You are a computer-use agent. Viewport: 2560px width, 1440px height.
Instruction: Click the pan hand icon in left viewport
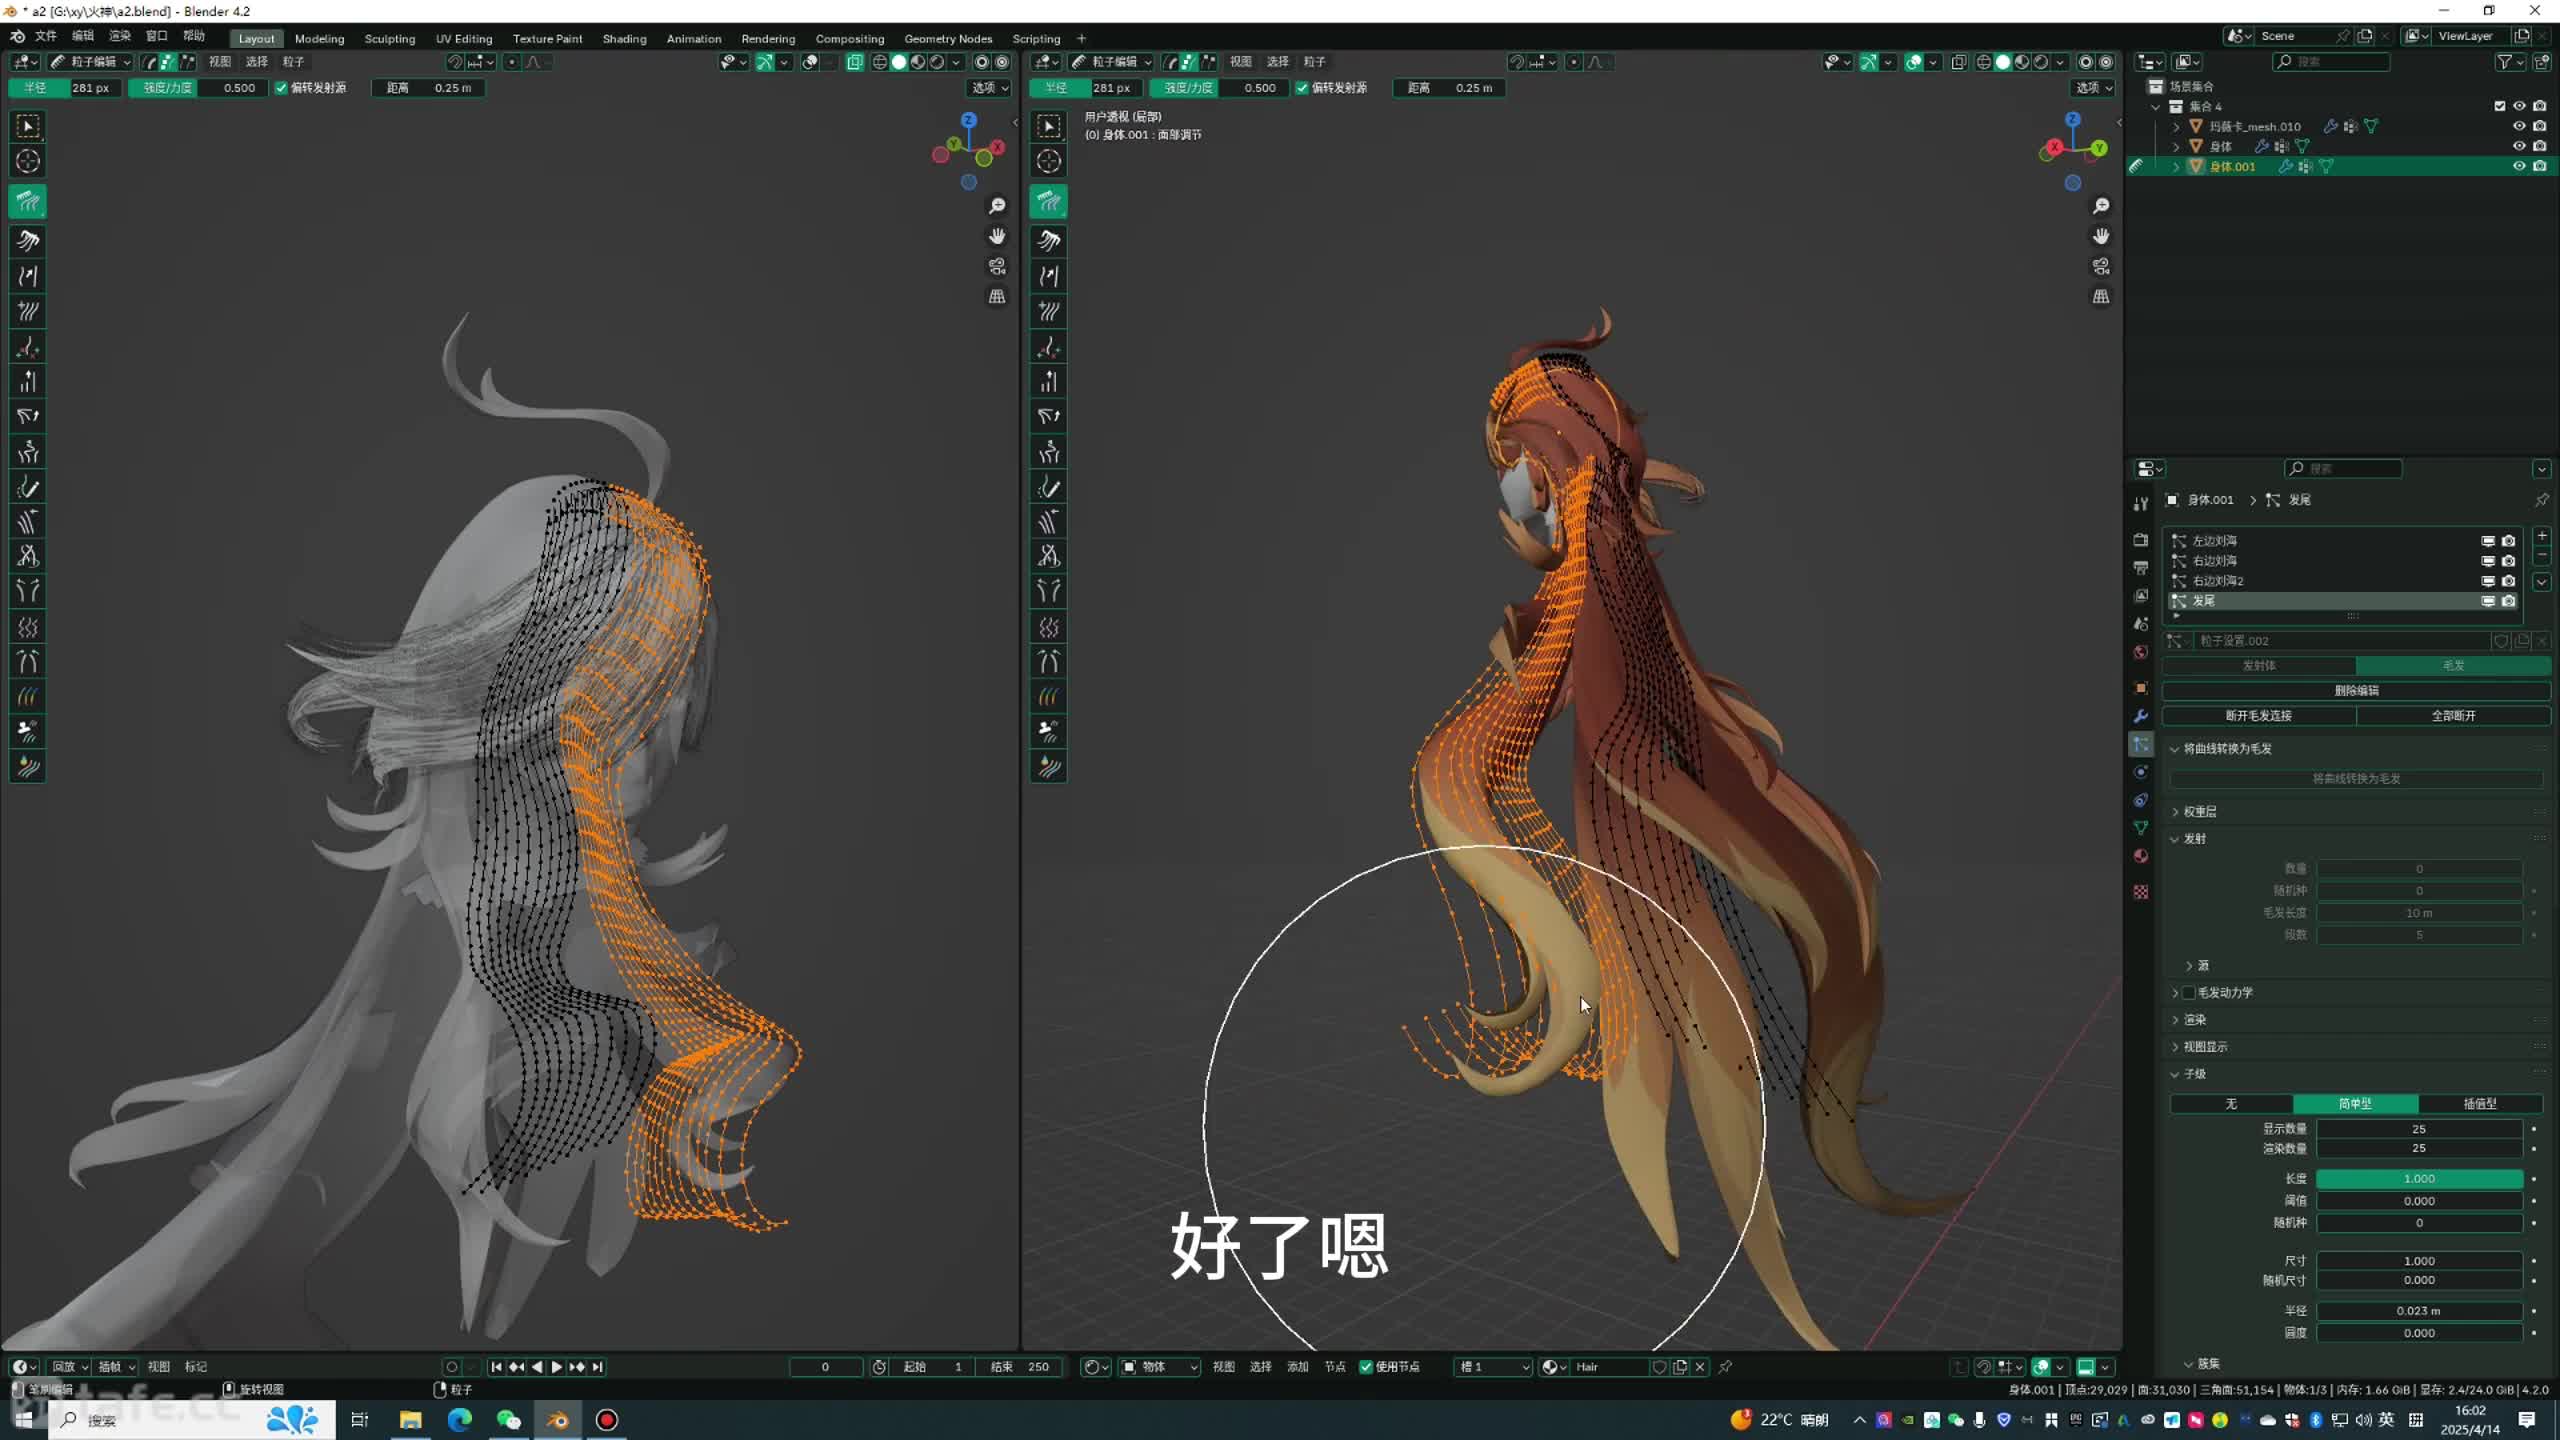click(997, 237)
